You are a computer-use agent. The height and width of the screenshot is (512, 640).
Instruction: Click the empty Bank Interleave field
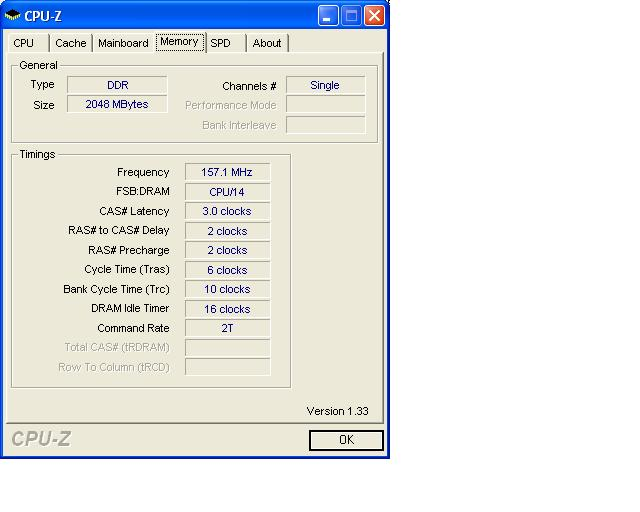tap(325, 125)
